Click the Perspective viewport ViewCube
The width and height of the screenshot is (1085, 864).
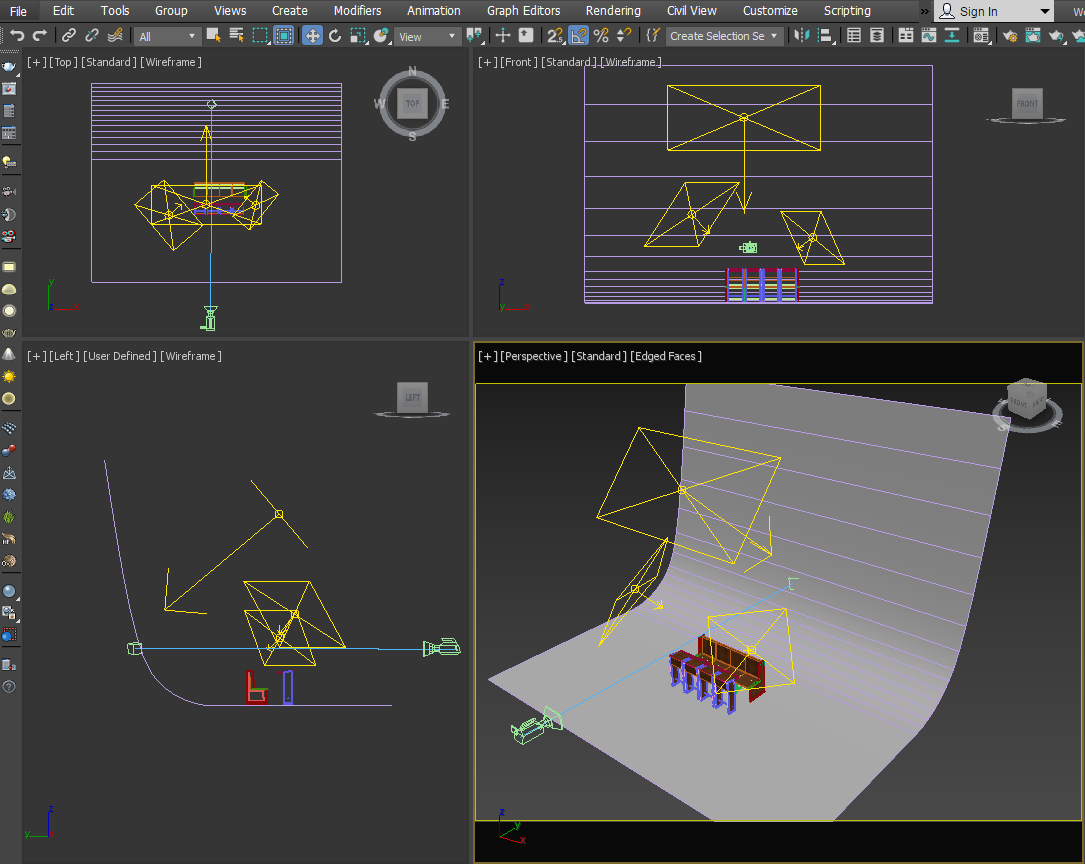pyautogui.click(x=1027, y=402)
